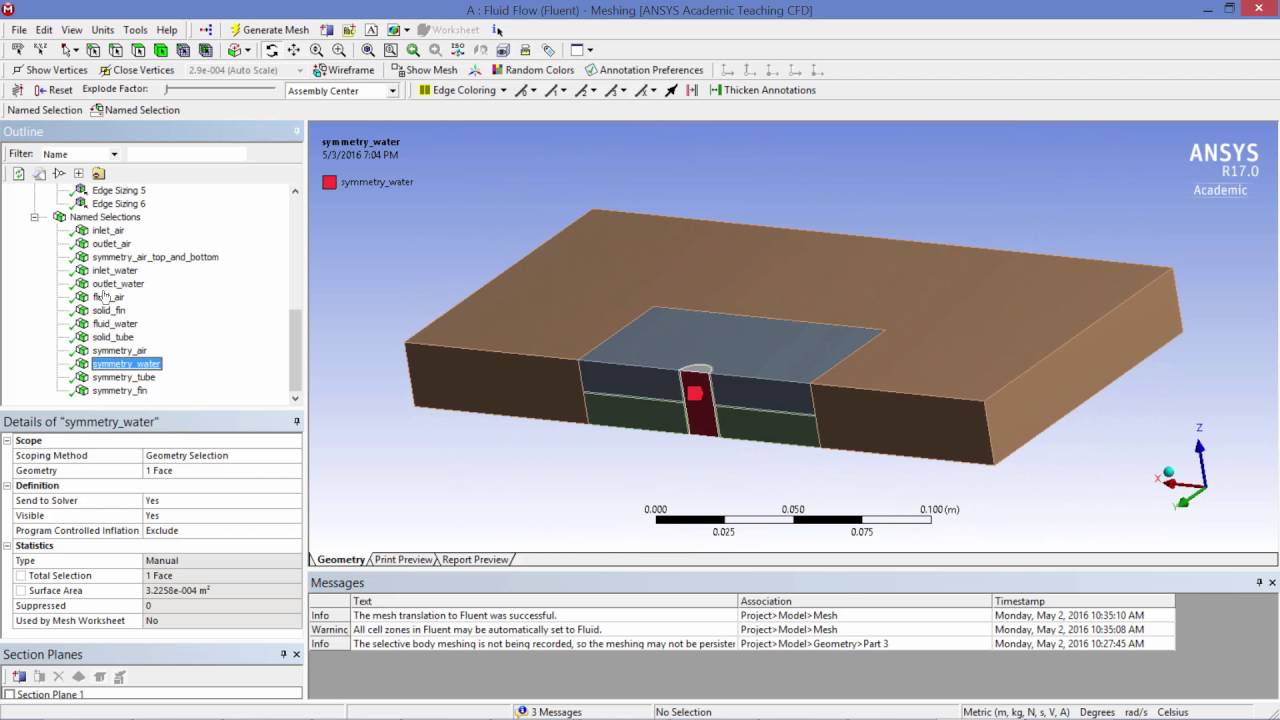Click the New Section Plane icon
The height and width of the screenshot is (720, 1280).
click(19, 677)
